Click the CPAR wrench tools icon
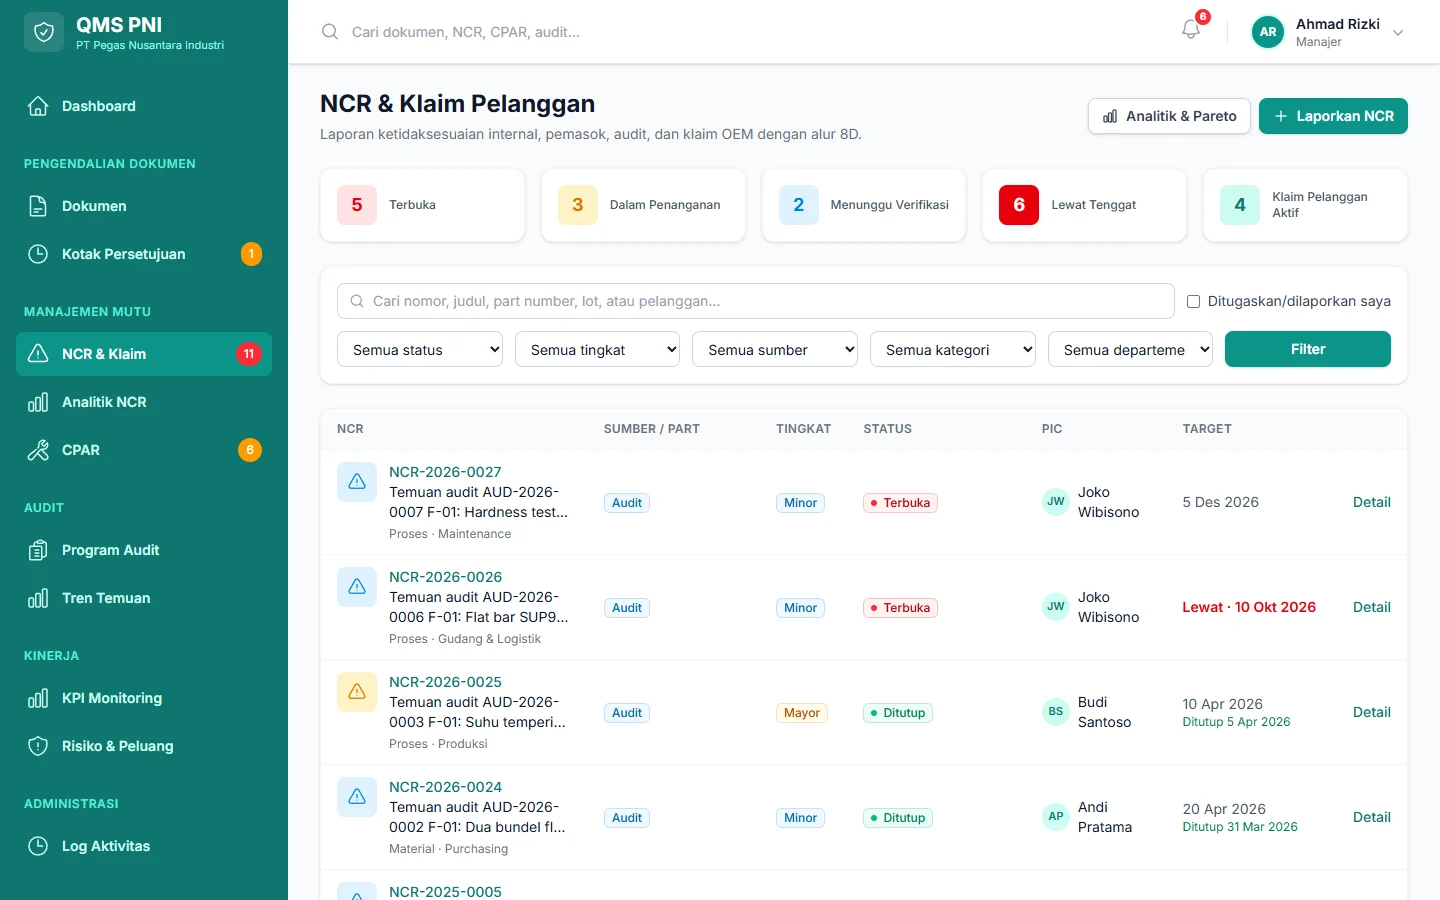 (38, 450)
